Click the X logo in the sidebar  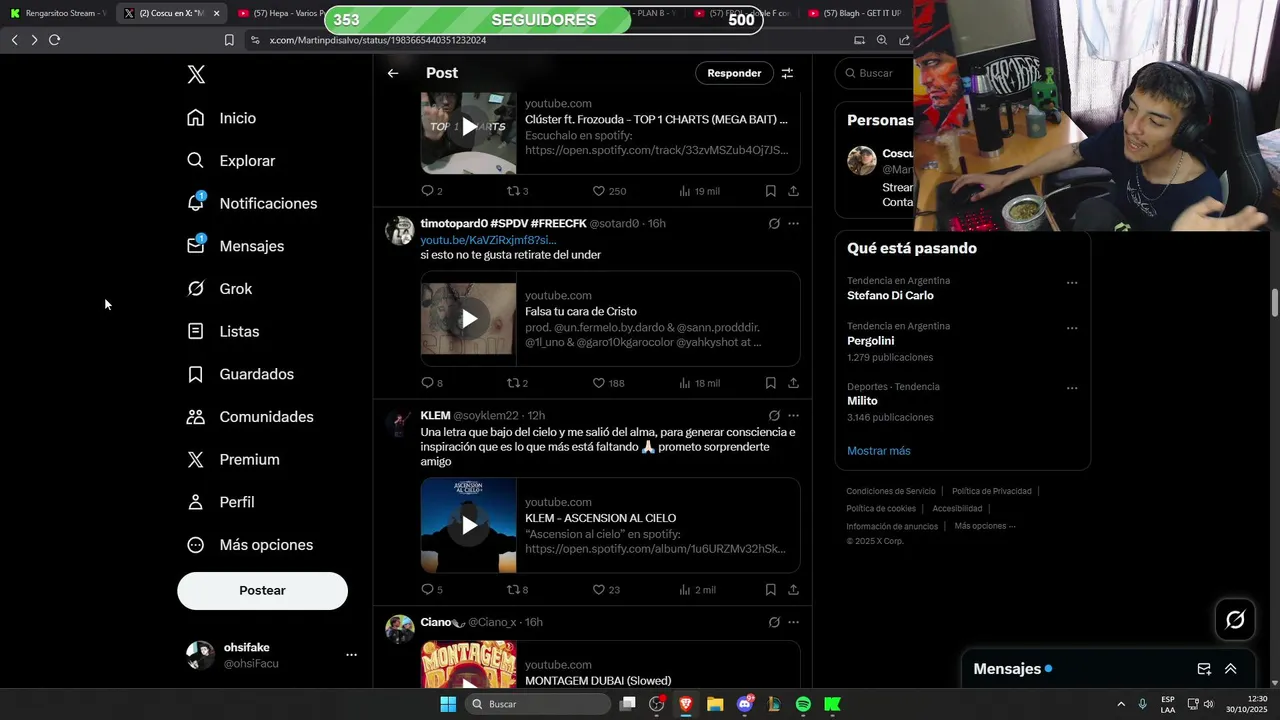click(196, 75)
